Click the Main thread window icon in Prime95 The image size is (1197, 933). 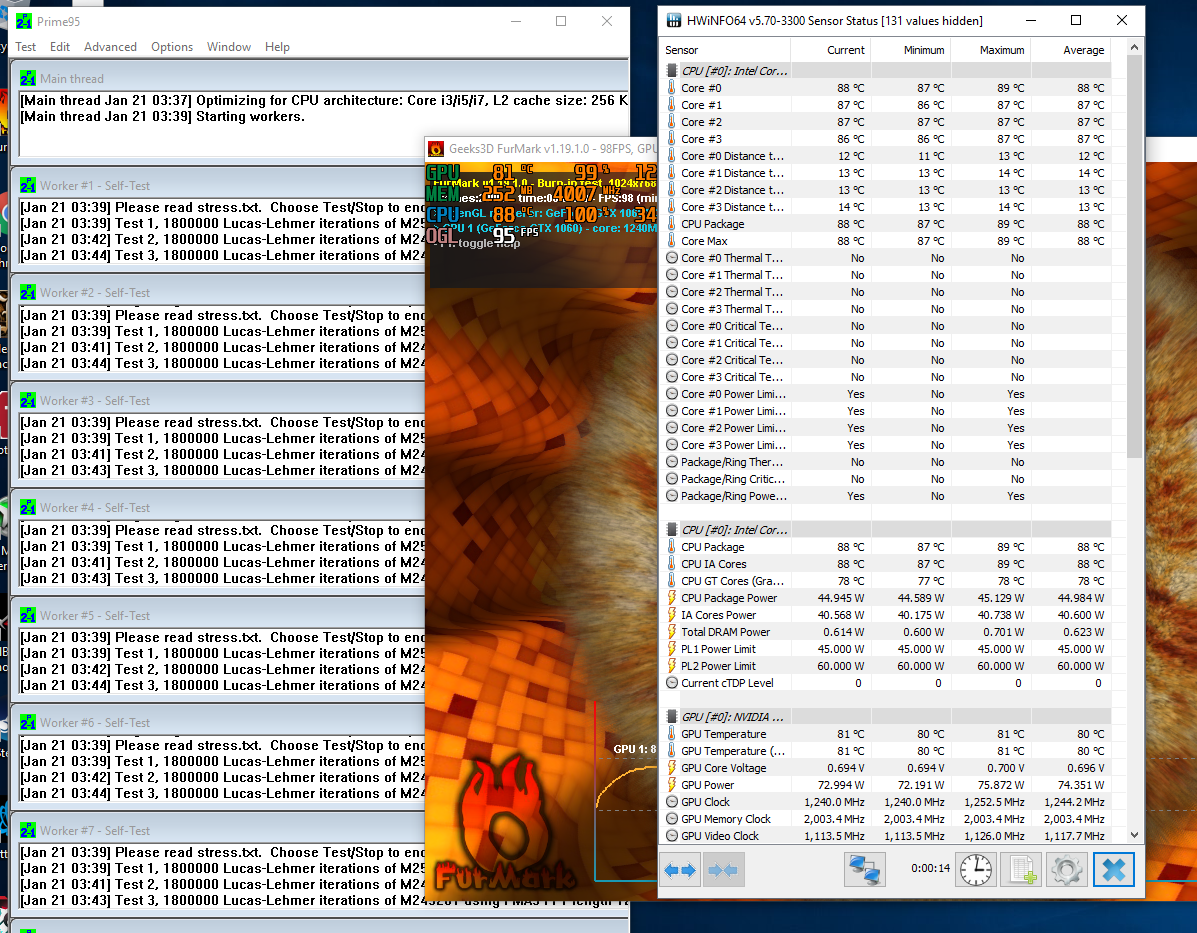pyautogui.click(x=28, y=79)
